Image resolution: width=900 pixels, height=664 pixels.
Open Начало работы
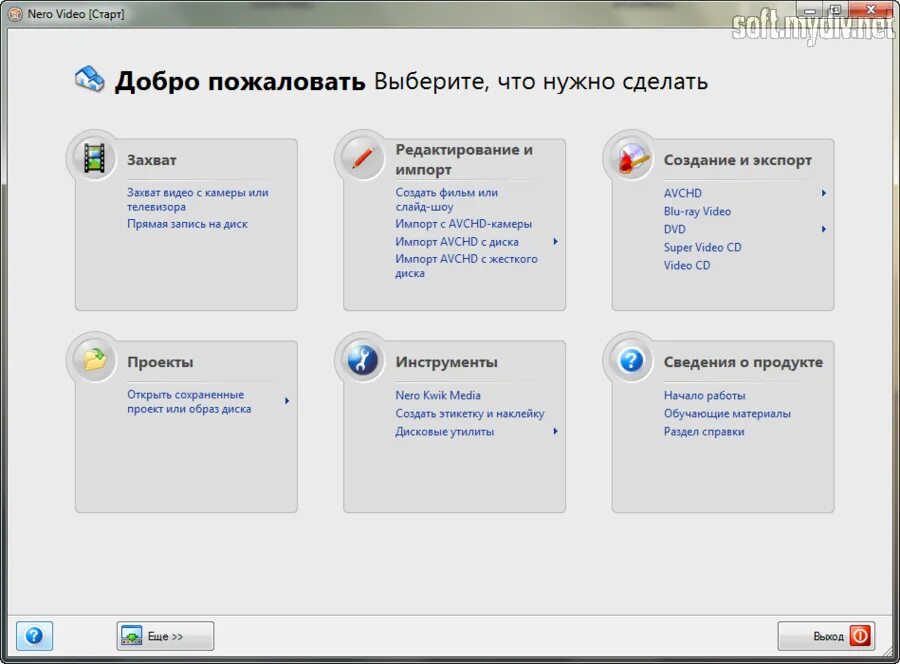tap(704, 395)
